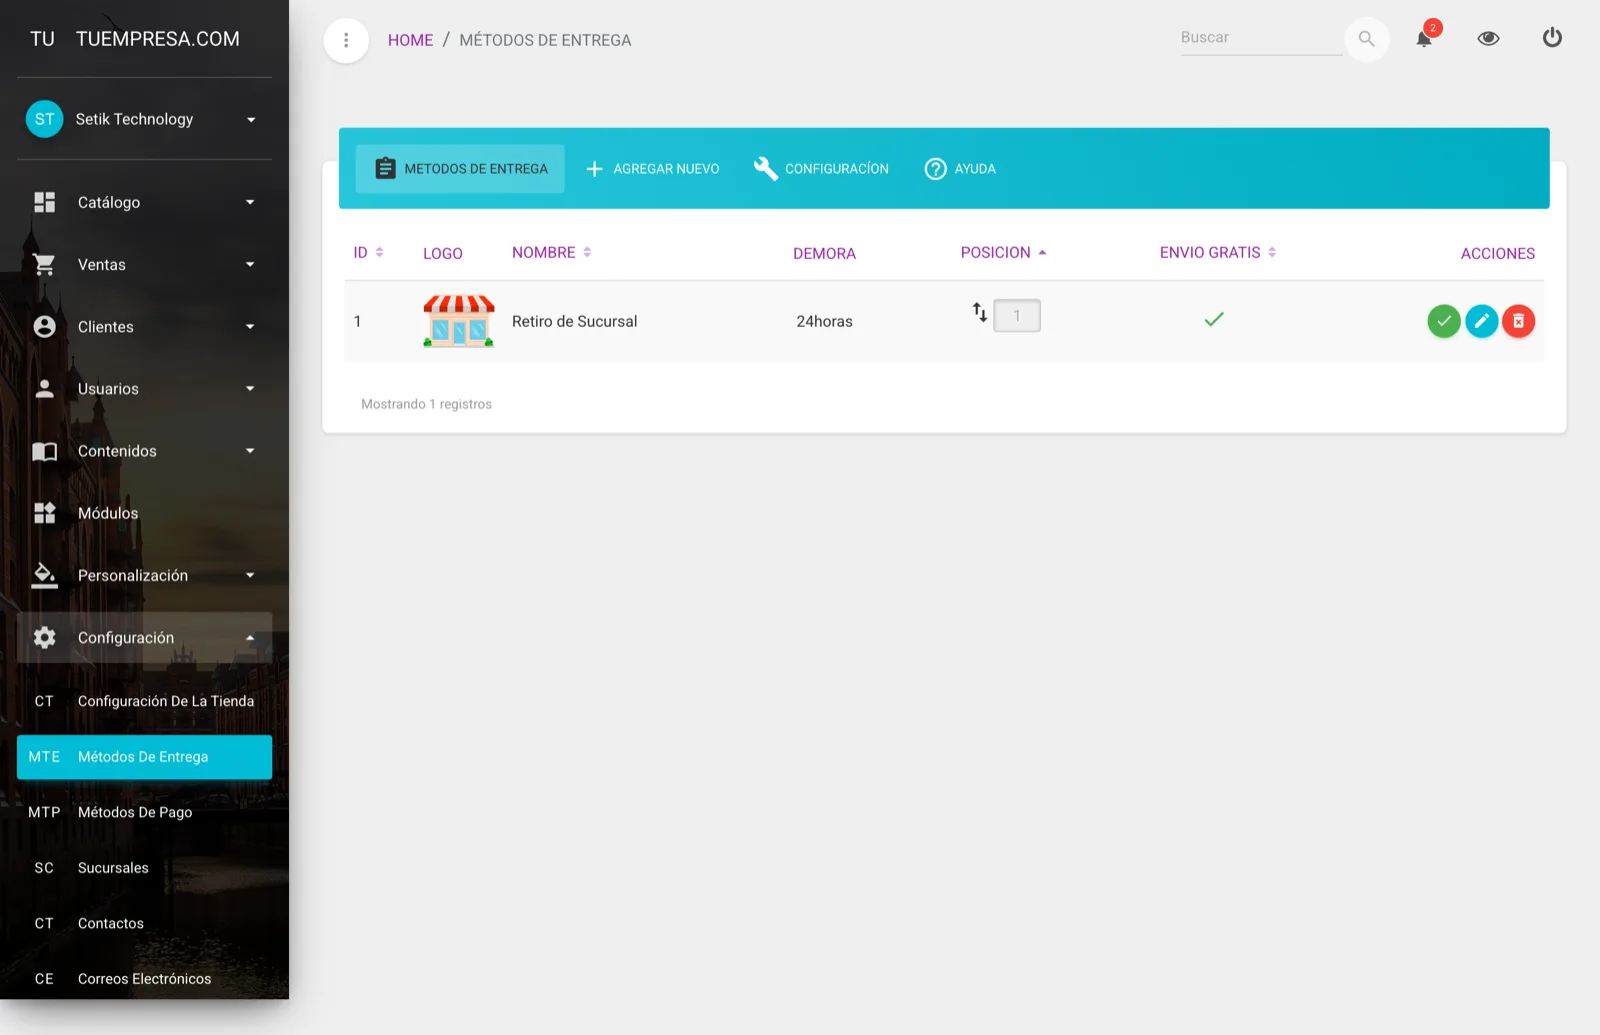The height and width of the screenshot is (1035, 1600).
Task: Open Métodos De Pago submenu
Action: pos(144,812)
